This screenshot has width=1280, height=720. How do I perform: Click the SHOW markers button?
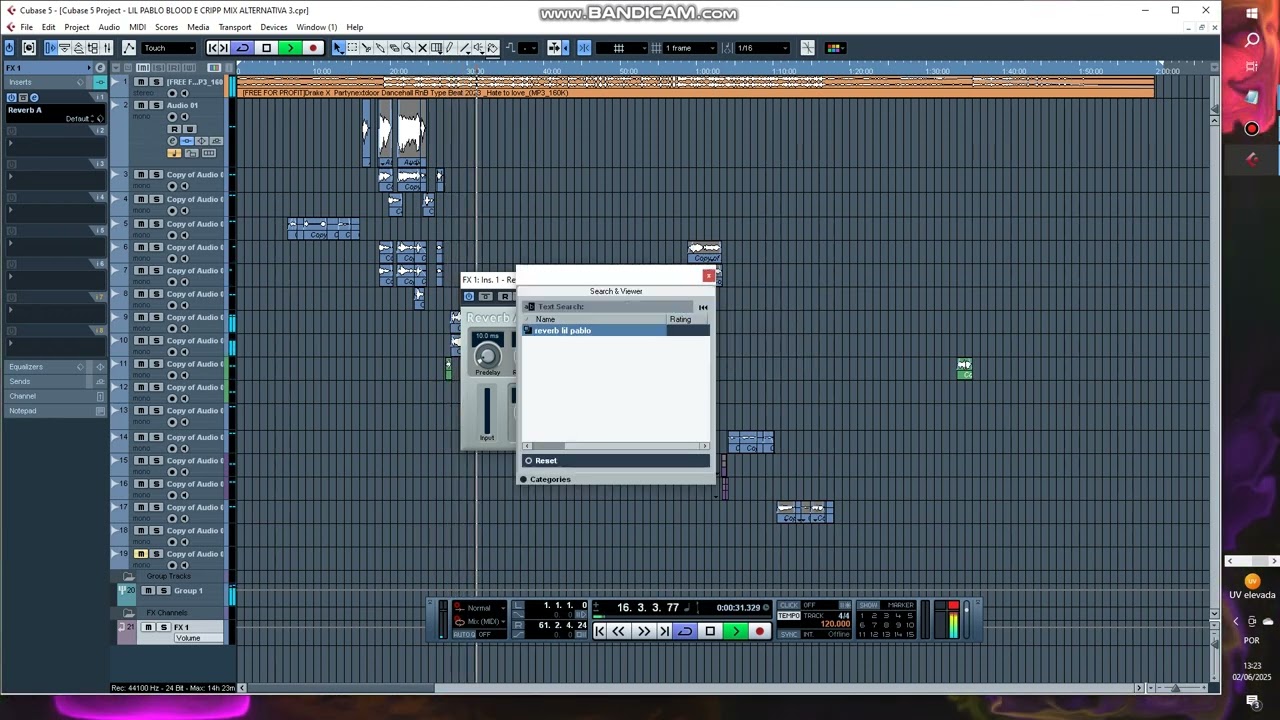point(868,605)
